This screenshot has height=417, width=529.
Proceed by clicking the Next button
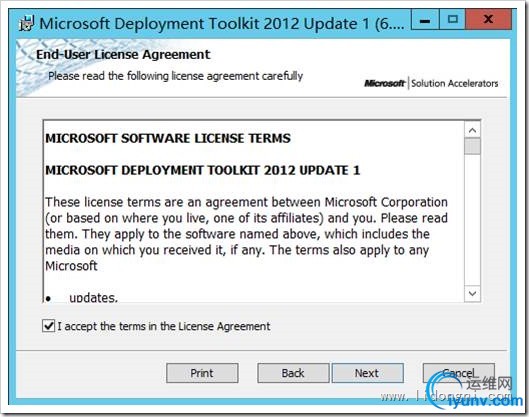click(367, 373)
